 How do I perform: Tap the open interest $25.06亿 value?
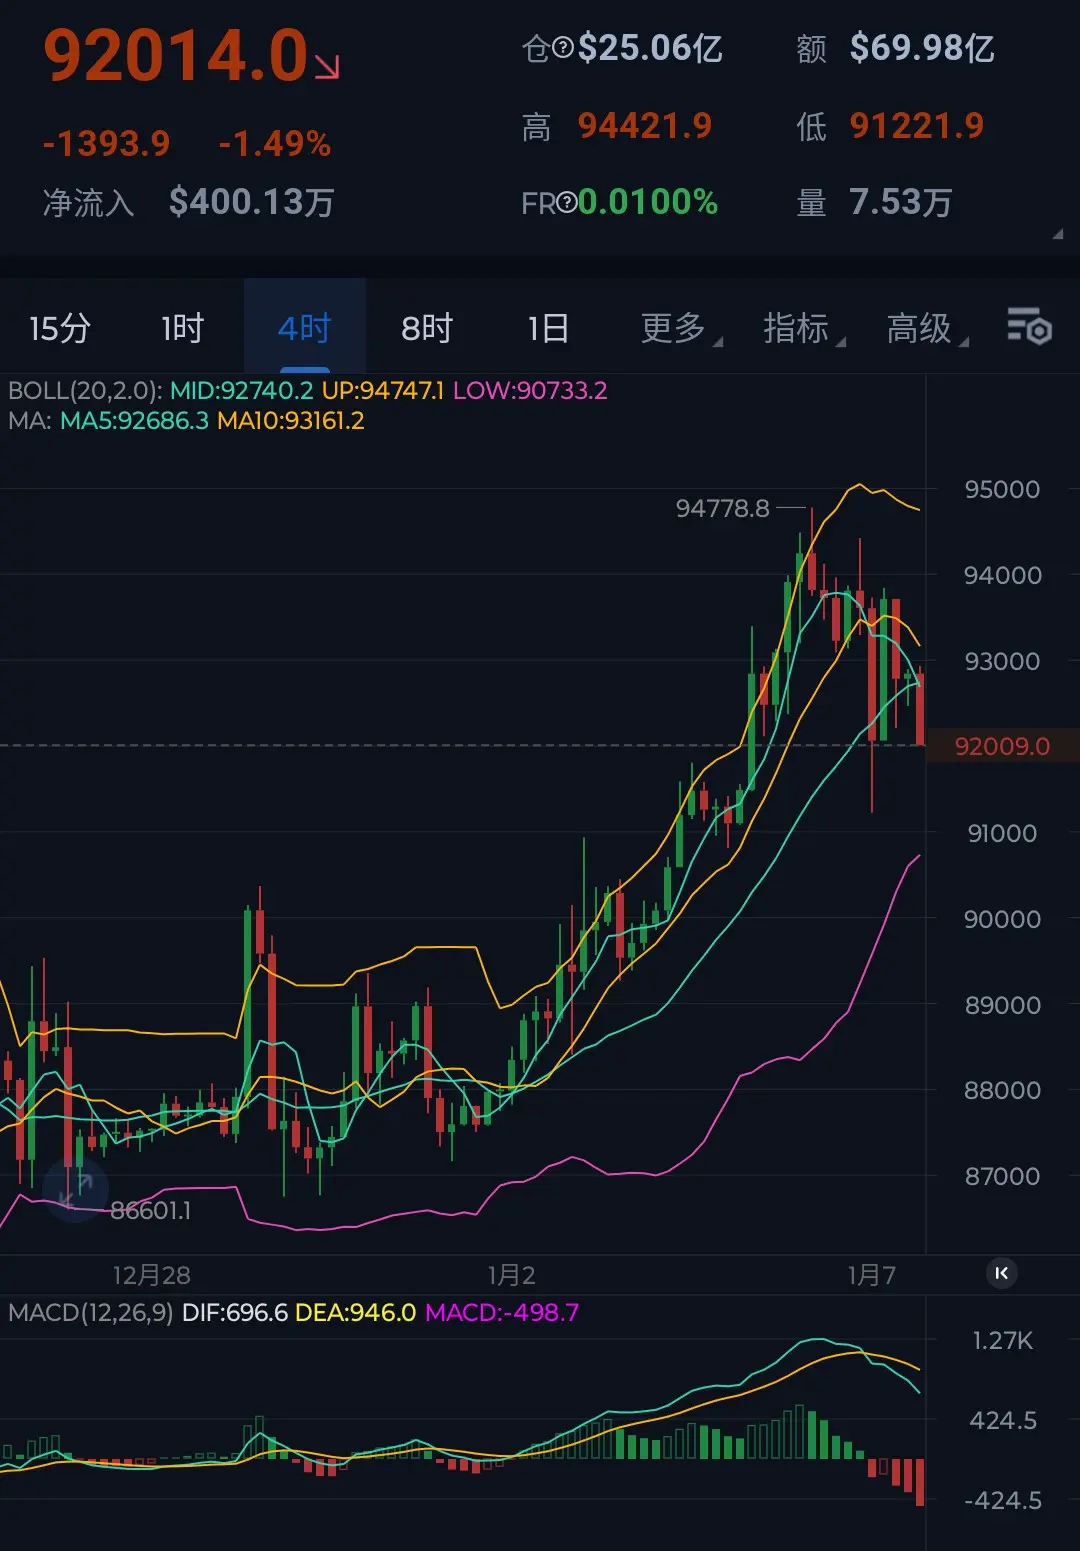(x=650, y=48)
